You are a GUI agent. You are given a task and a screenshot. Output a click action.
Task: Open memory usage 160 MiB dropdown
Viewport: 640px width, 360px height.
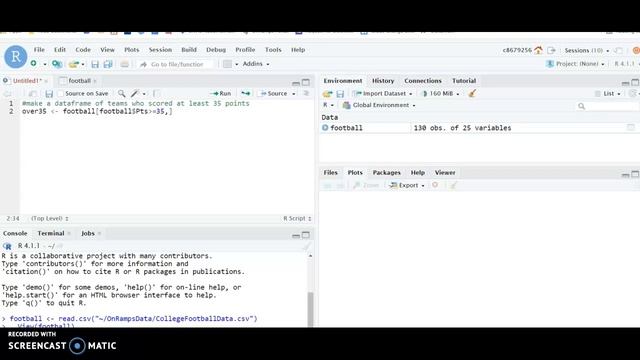[x=440, y=93]
